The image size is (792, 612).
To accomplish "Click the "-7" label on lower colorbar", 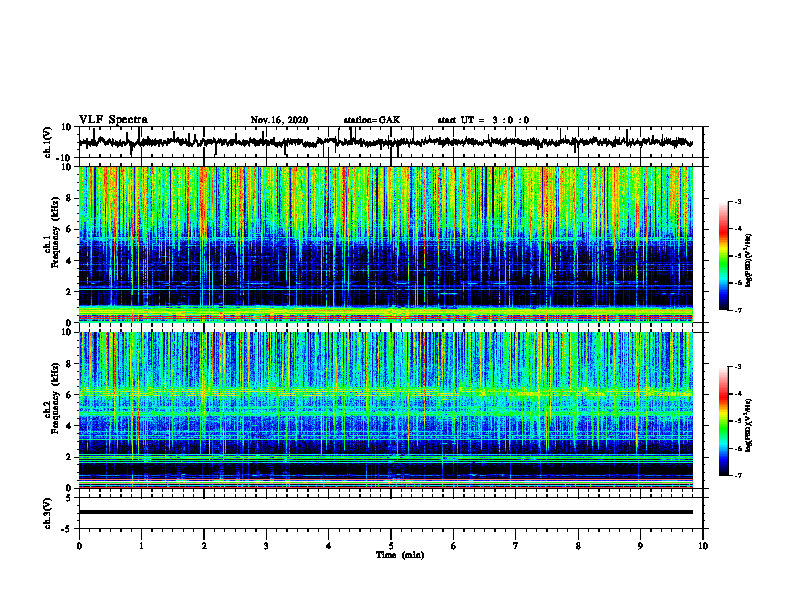I will [738, 475].
